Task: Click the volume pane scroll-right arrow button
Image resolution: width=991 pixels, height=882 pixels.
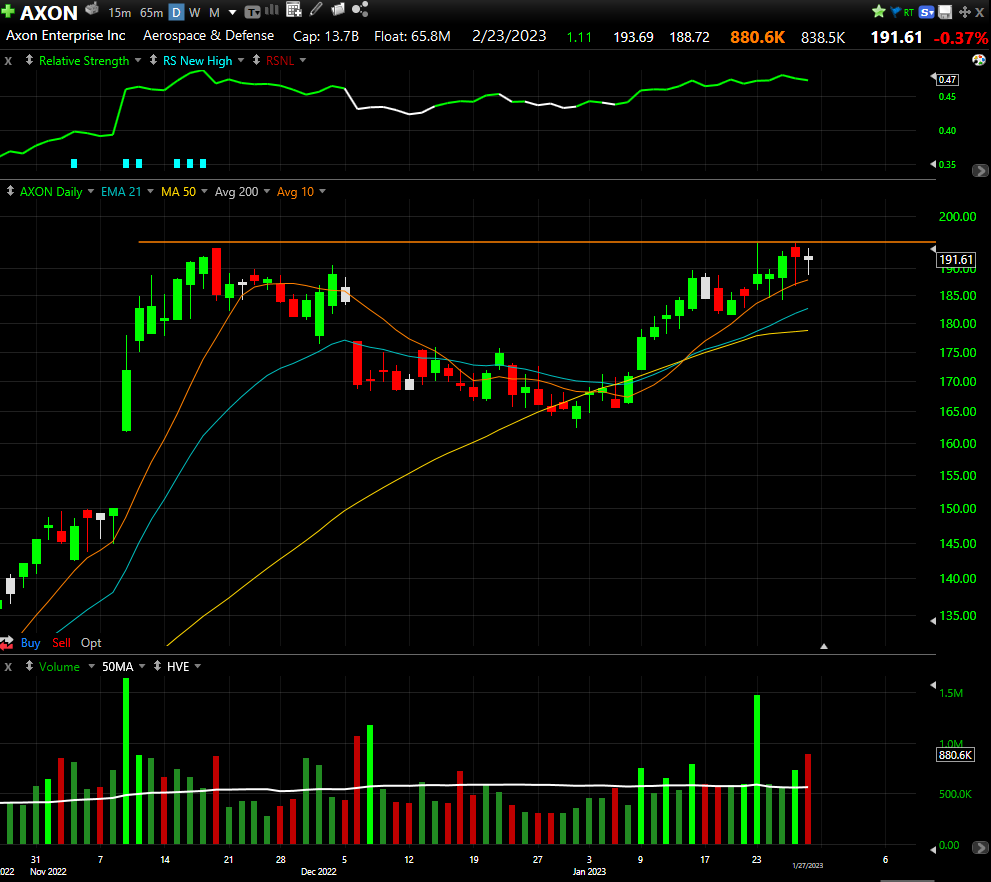Action: (x=980, y=847)
